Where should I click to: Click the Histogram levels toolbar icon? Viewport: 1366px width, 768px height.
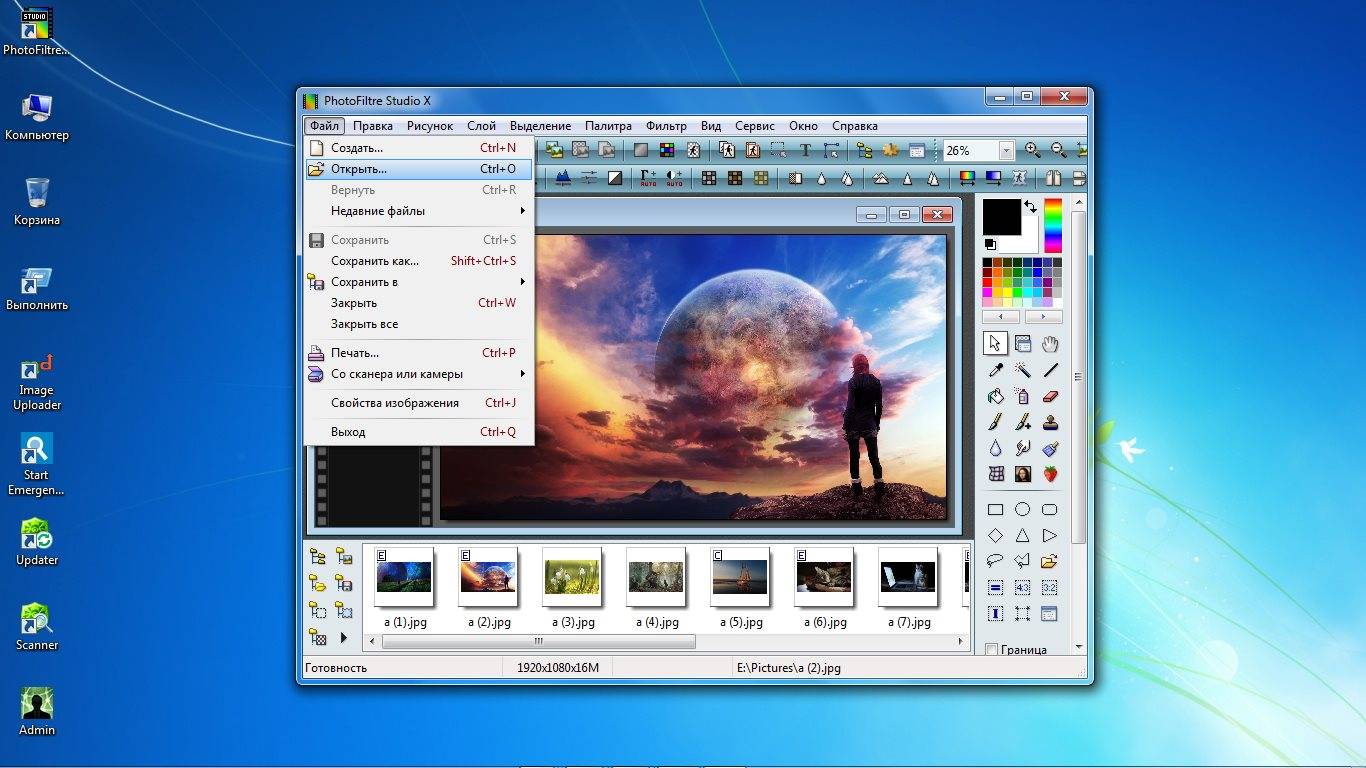563,178
